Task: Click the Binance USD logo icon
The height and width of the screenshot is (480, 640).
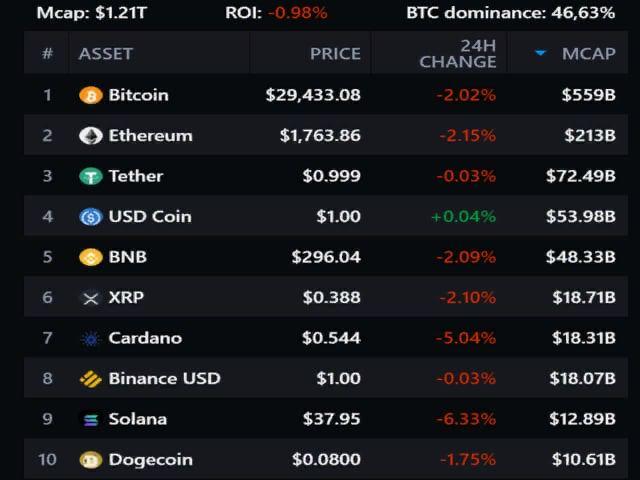Action: (x=91, y=379)
